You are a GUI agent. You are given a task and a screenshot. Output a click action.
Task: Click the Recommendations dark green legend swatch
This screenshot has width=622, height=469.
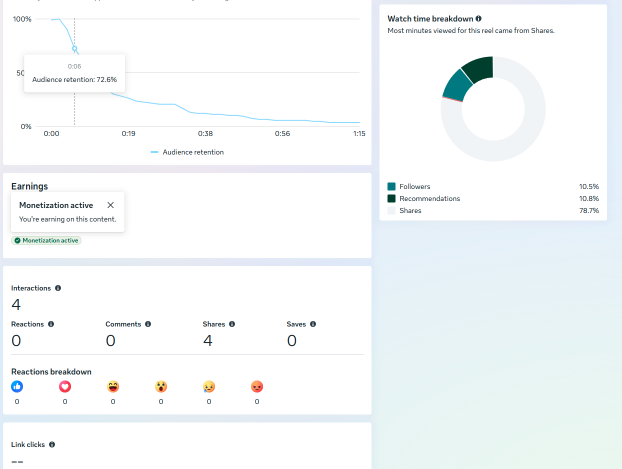[392, 198]
